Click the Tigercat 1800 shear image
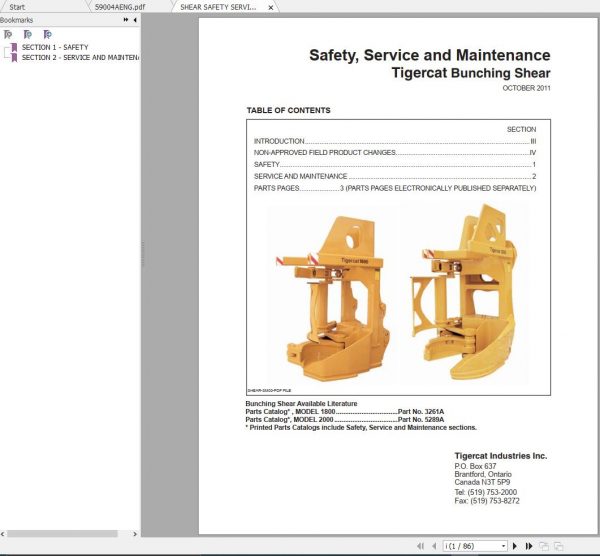Screen dimensions: 600x556 point(331,298)
